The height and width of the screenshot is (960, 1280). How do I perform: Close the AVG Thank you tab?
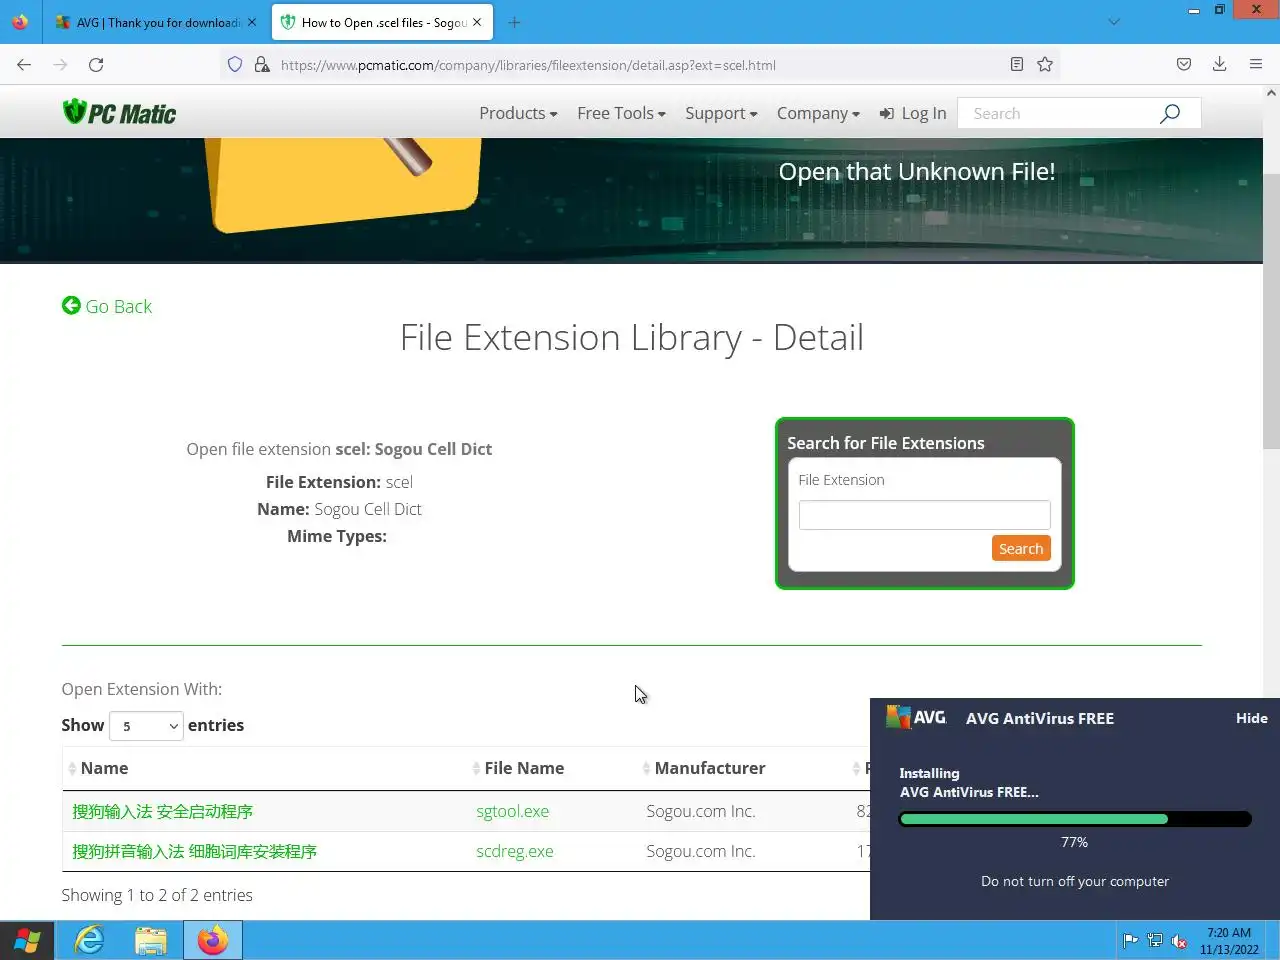point(252,22)
